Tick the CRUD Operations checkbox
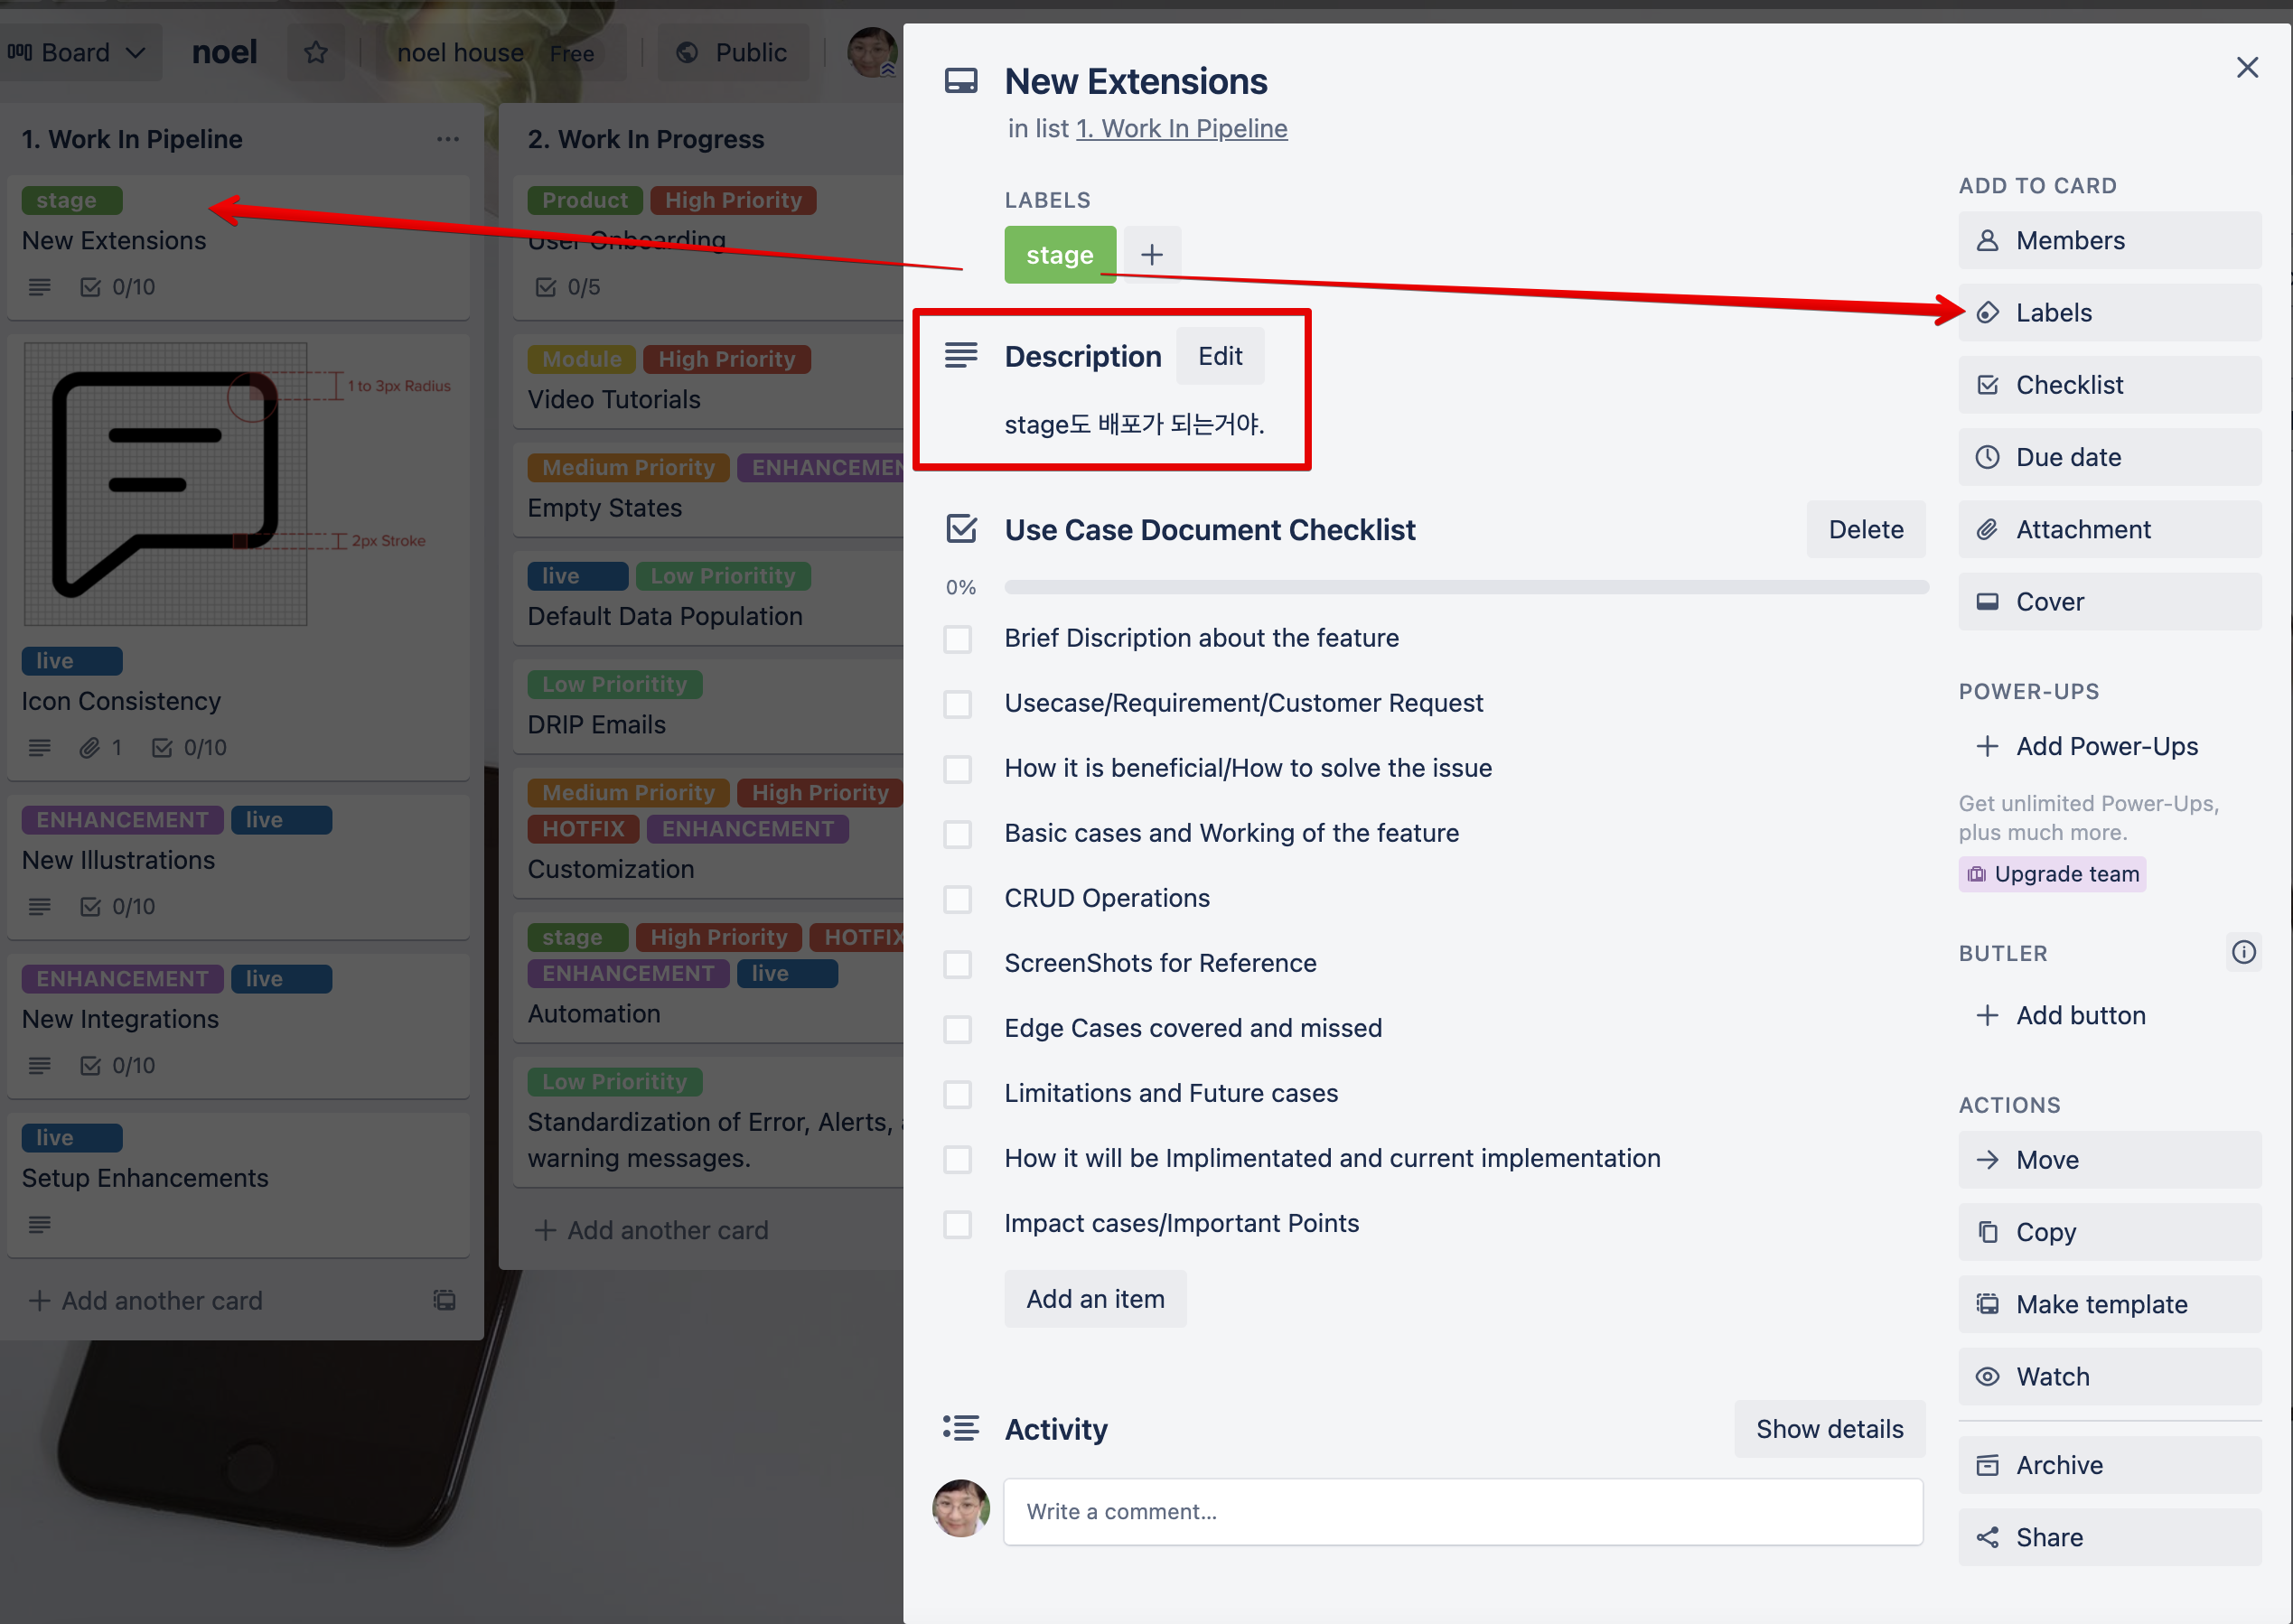Screen dimensions: 2293x1624 [x=958, y=899]
